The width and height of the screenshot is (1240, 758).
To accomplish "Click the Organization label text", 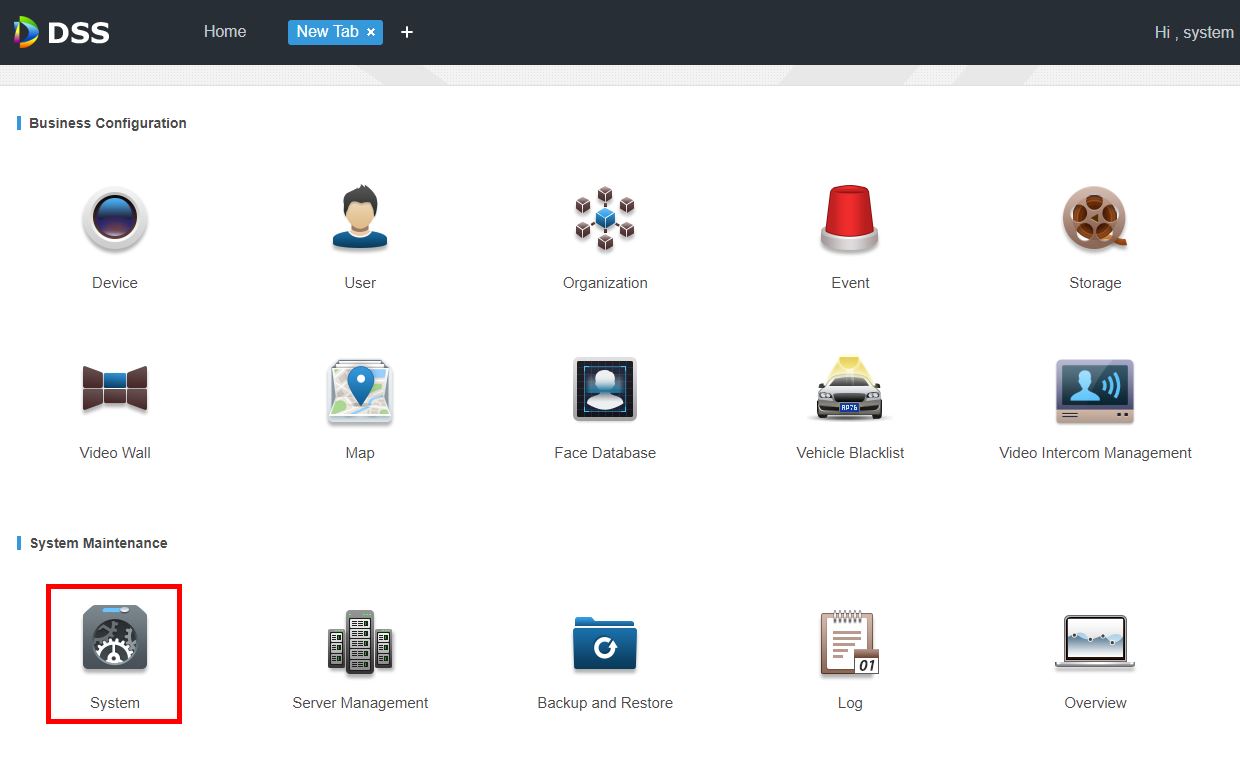I will 605,283.
